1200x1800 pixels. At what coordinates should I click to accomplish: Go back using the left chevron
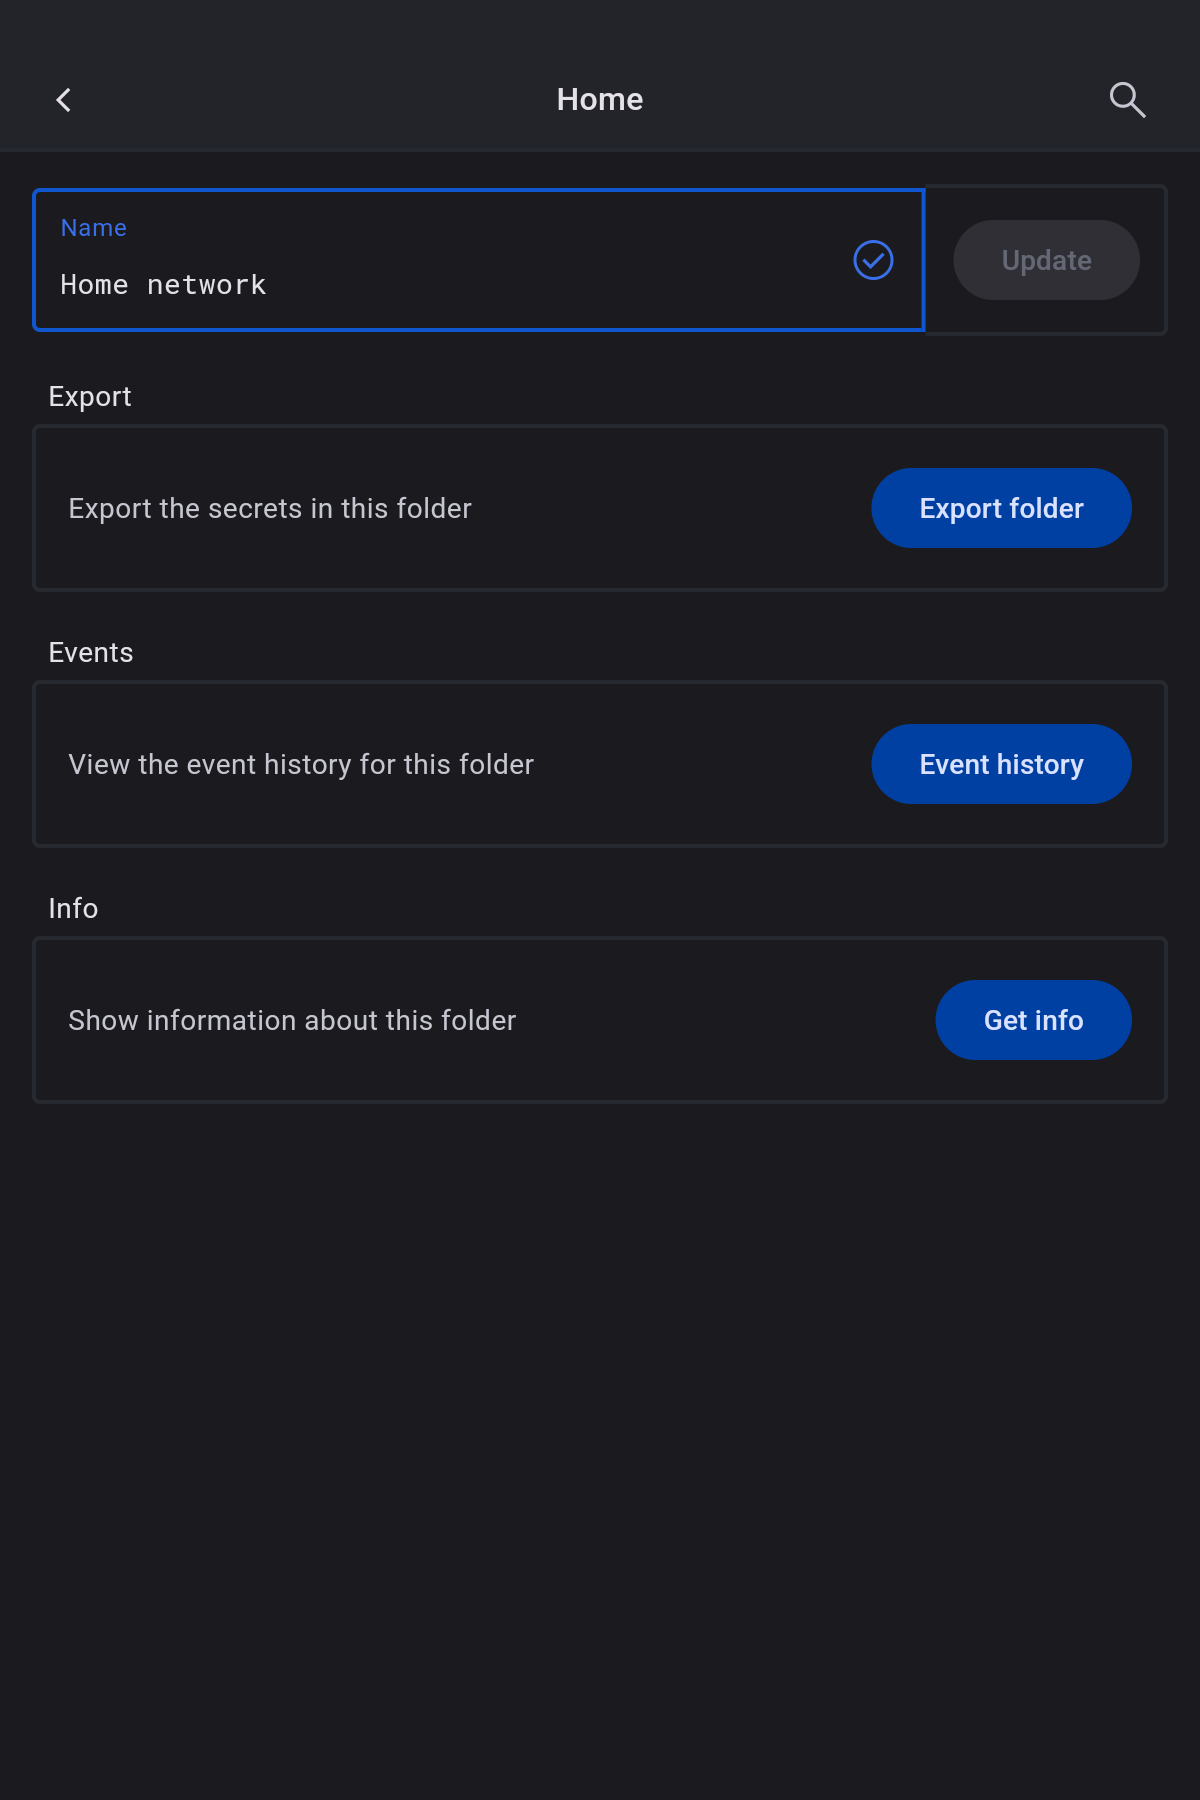pyautogui.click(x=64, y=100)
